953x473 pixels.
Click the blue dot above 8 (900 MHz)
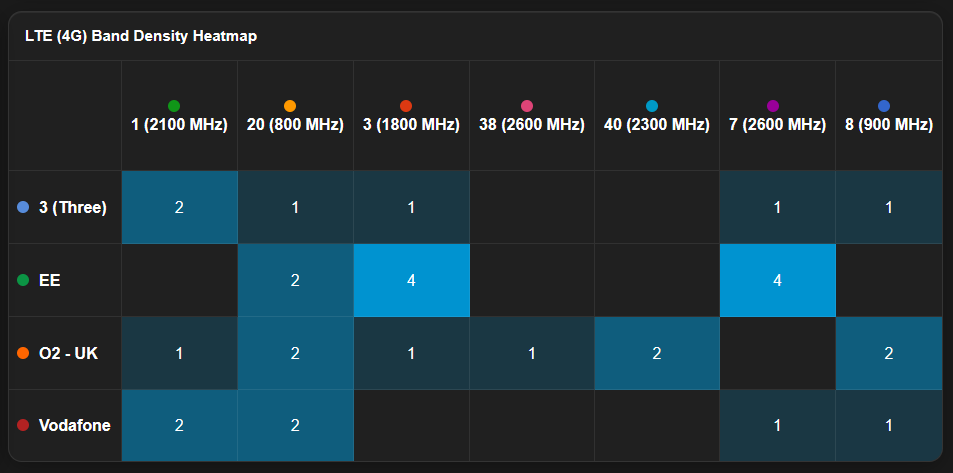(x=884, y=106)
